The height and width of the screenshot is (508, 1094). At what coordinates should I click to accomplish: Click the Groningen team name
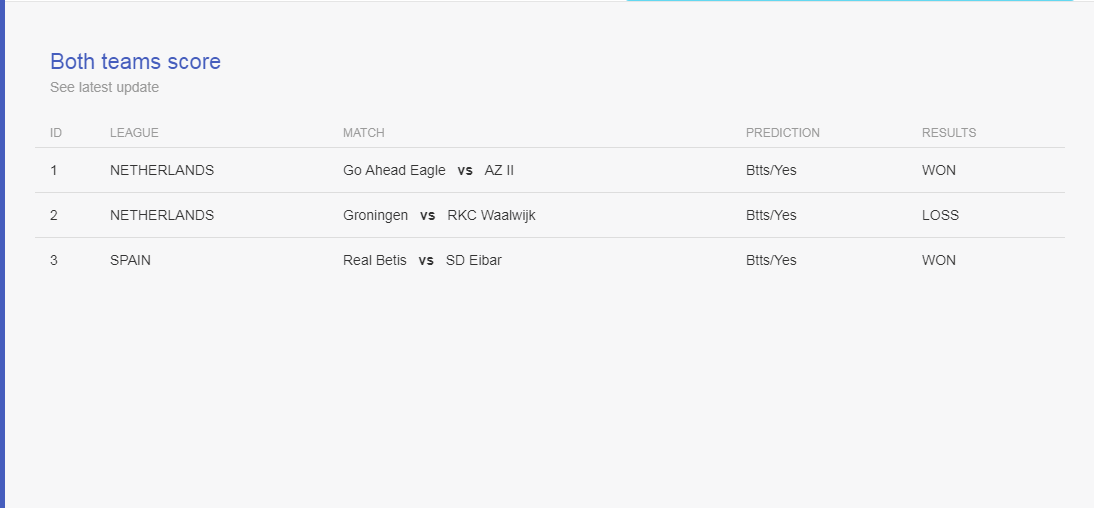click(x=375, y=216)
